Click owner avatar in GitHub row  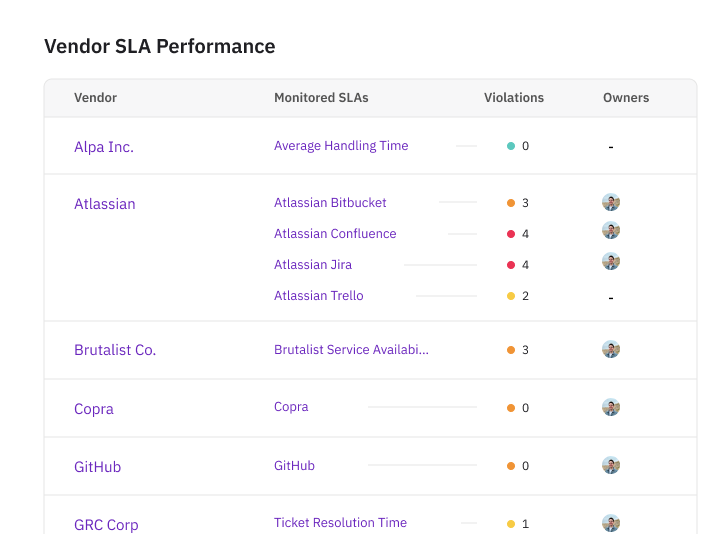[611, 465]
